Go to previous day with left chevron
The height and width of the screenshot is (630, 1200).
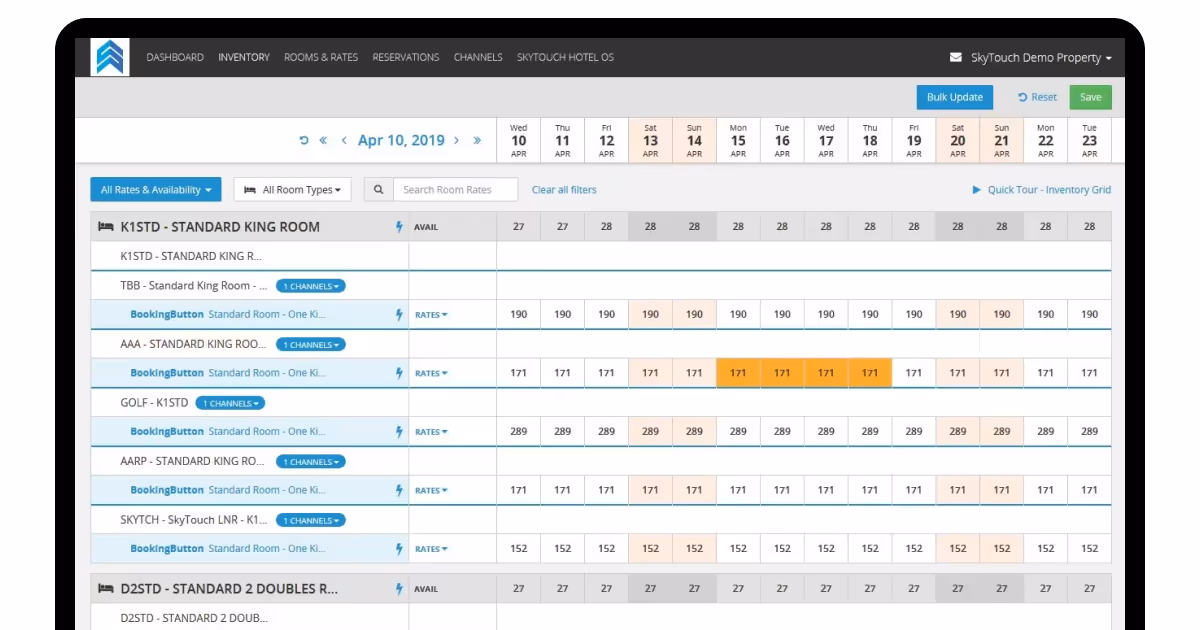[345, 141]
